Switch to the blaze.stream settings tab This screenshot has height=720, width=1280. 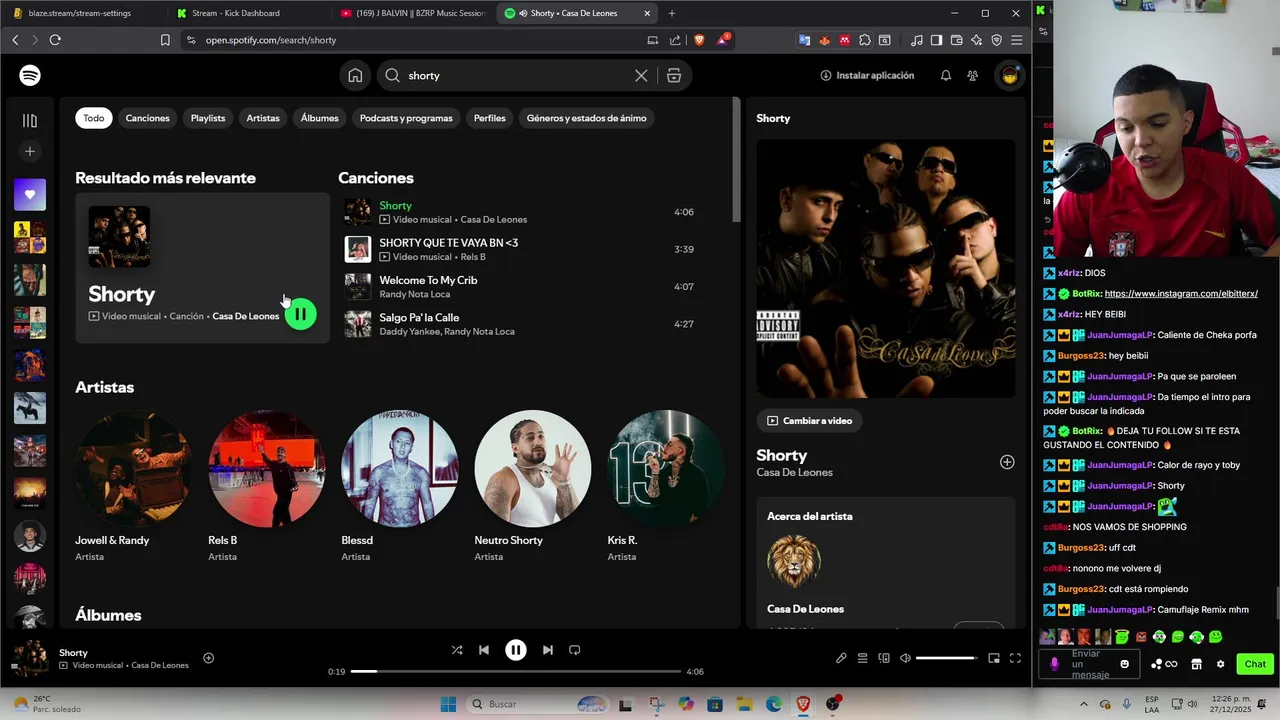82,13
